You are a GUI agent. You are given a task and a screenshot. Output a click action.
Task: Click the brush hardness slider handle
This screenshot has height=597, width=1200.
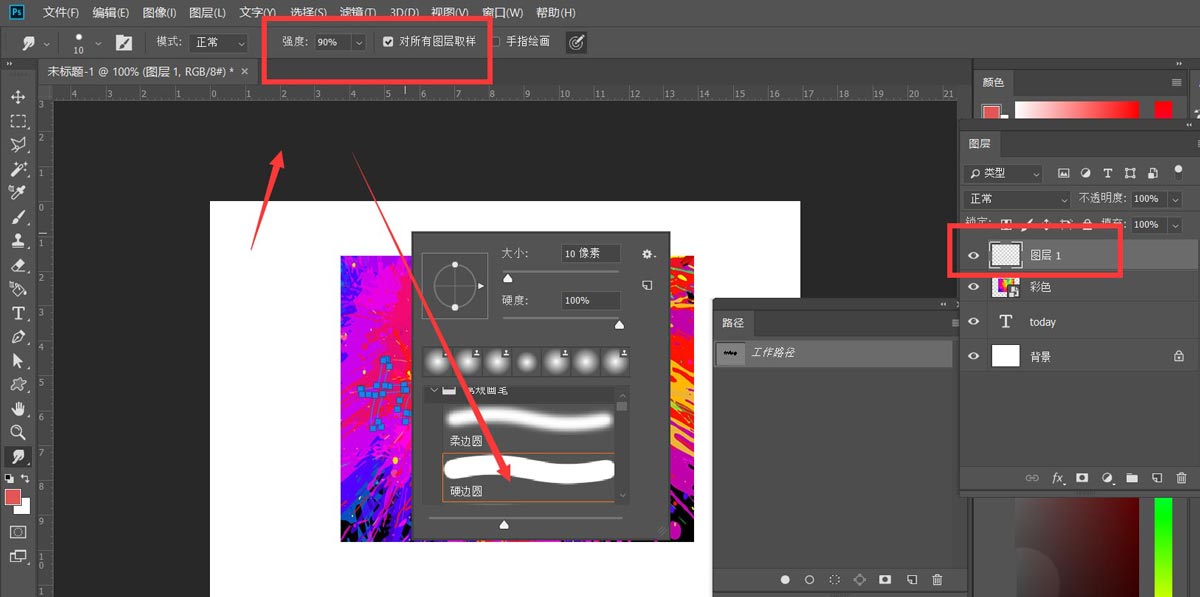tap(619, 323)
